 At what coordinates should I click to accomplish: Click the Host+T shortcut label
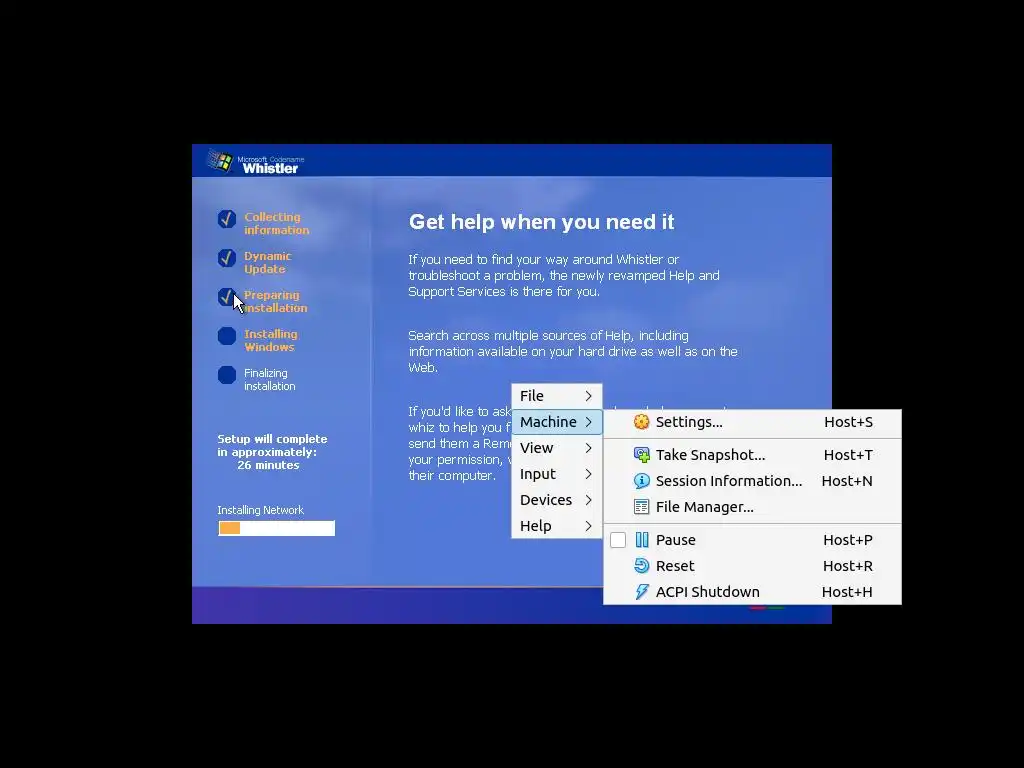[848, 455]
